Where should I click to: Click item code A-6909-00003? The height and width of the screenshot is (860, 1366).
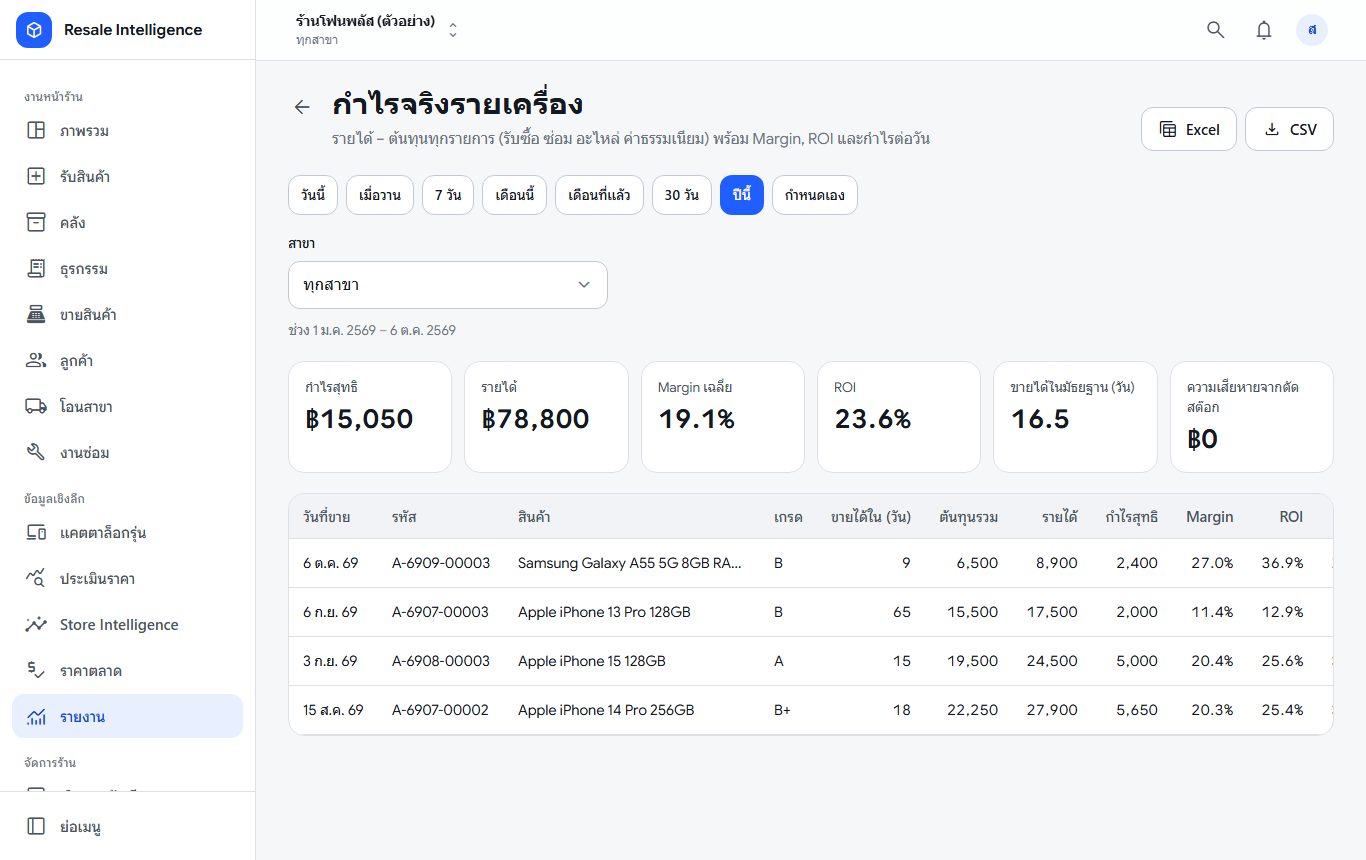click(441, 563)
